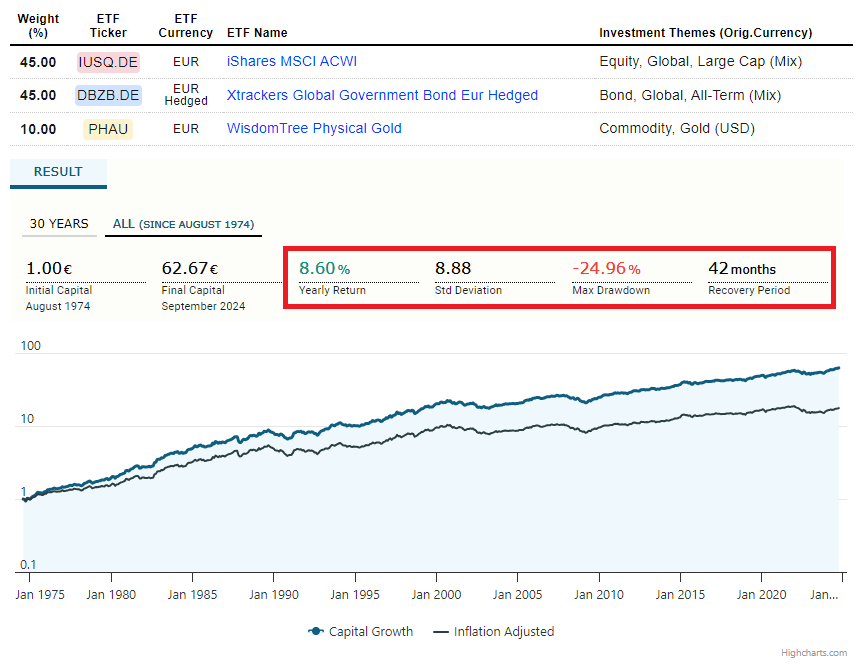Click the 8.60% Yearly Return value
This screenshot has height=665, width=864.
[x=325, y=268]
